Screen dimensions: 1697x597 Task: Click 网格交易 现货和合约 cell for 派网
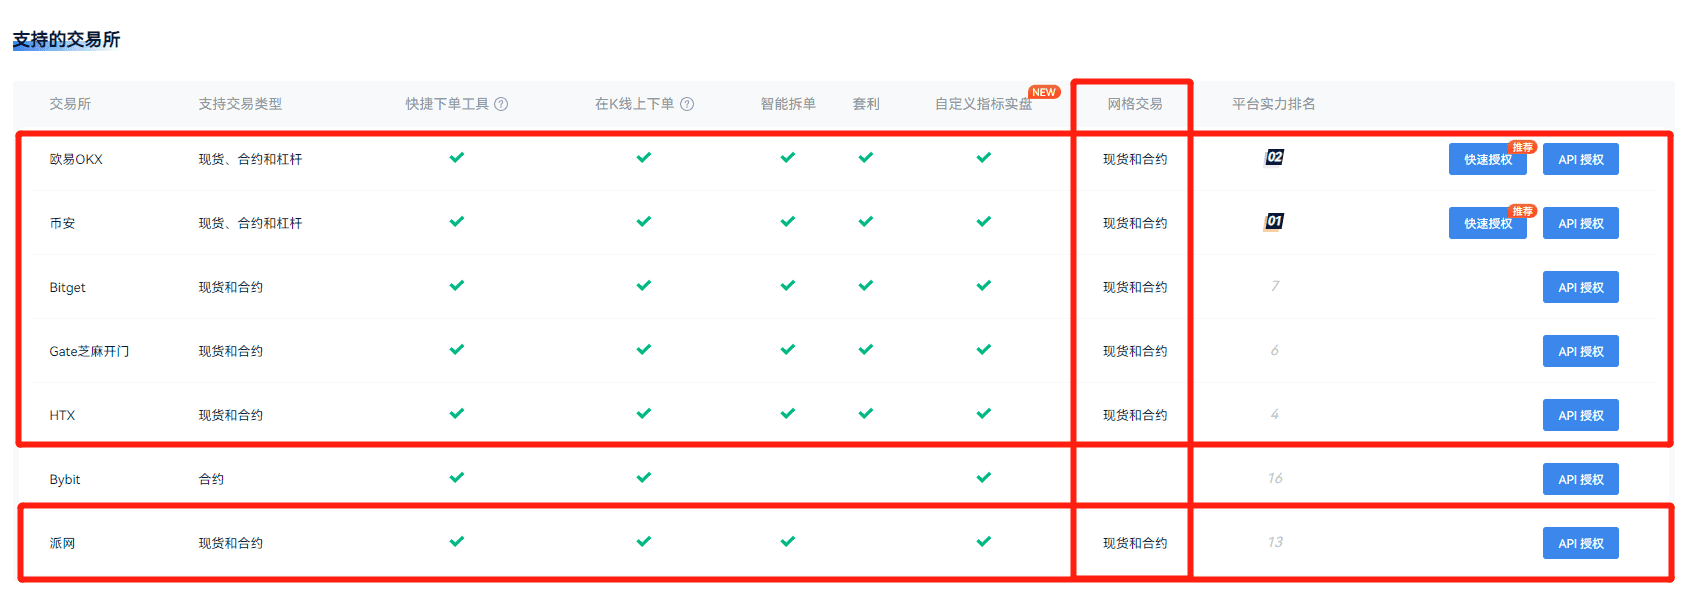(1135, 544)
